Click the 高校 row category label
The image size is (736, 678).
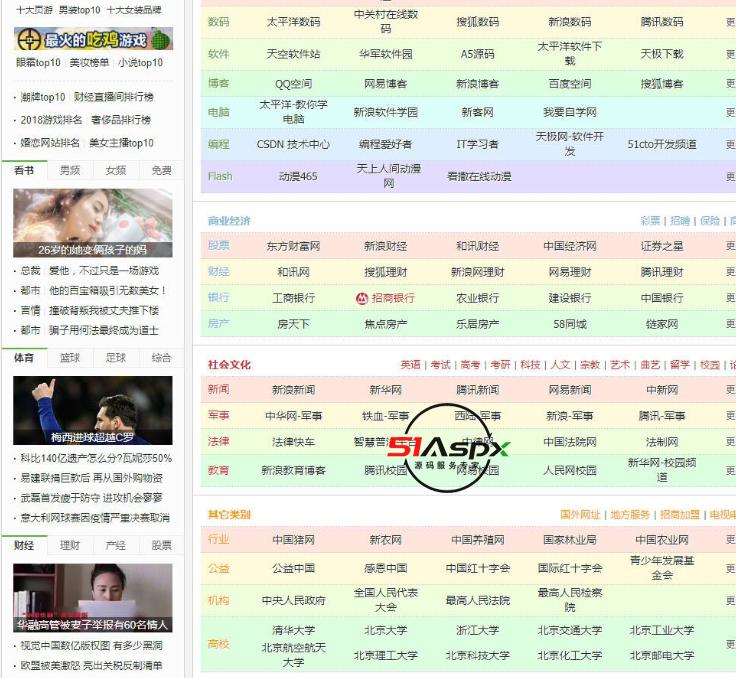point(219,644)
